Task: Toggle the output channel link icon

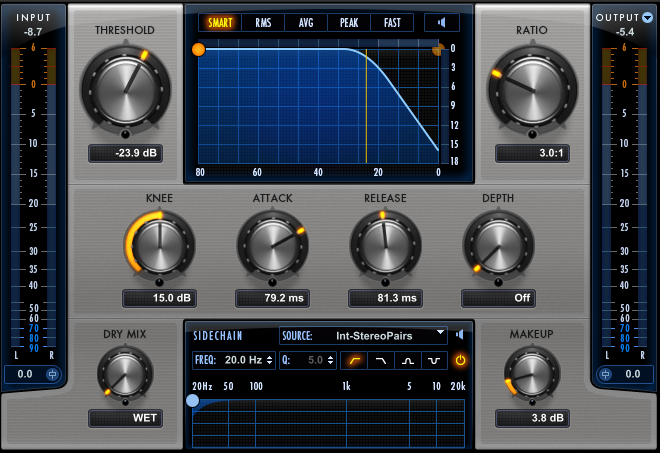Action: point(605,374)
